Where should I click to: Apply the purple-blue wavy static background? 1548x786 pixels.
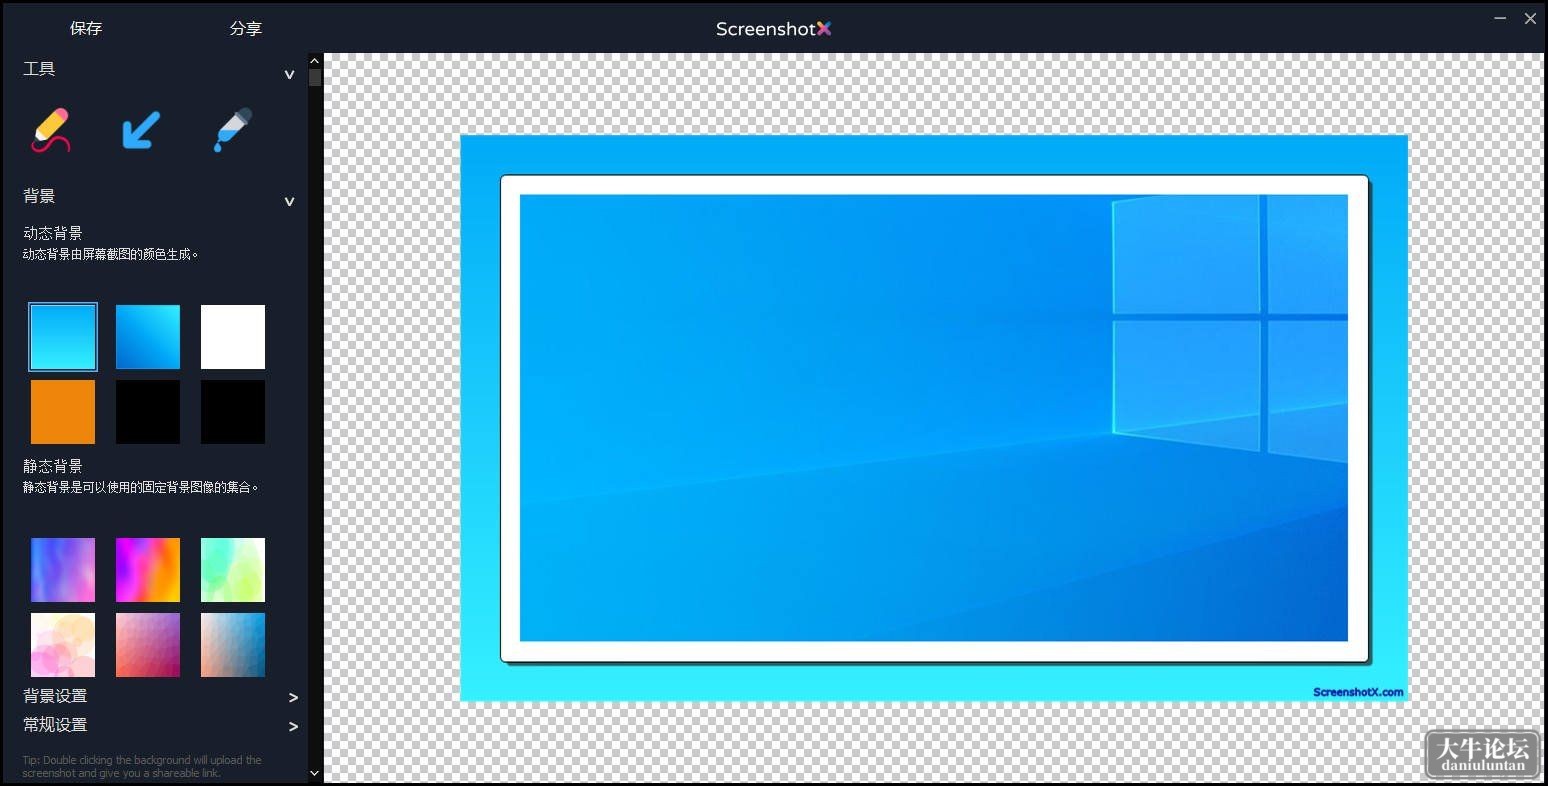[63, 570]
